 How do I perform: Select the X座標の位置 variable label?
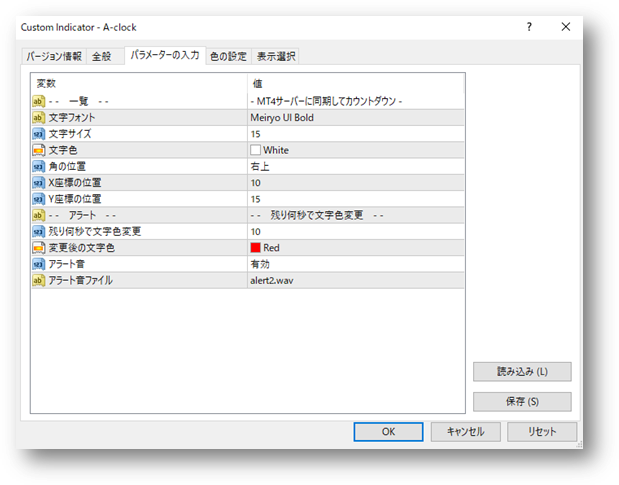[x=75, y=183]
